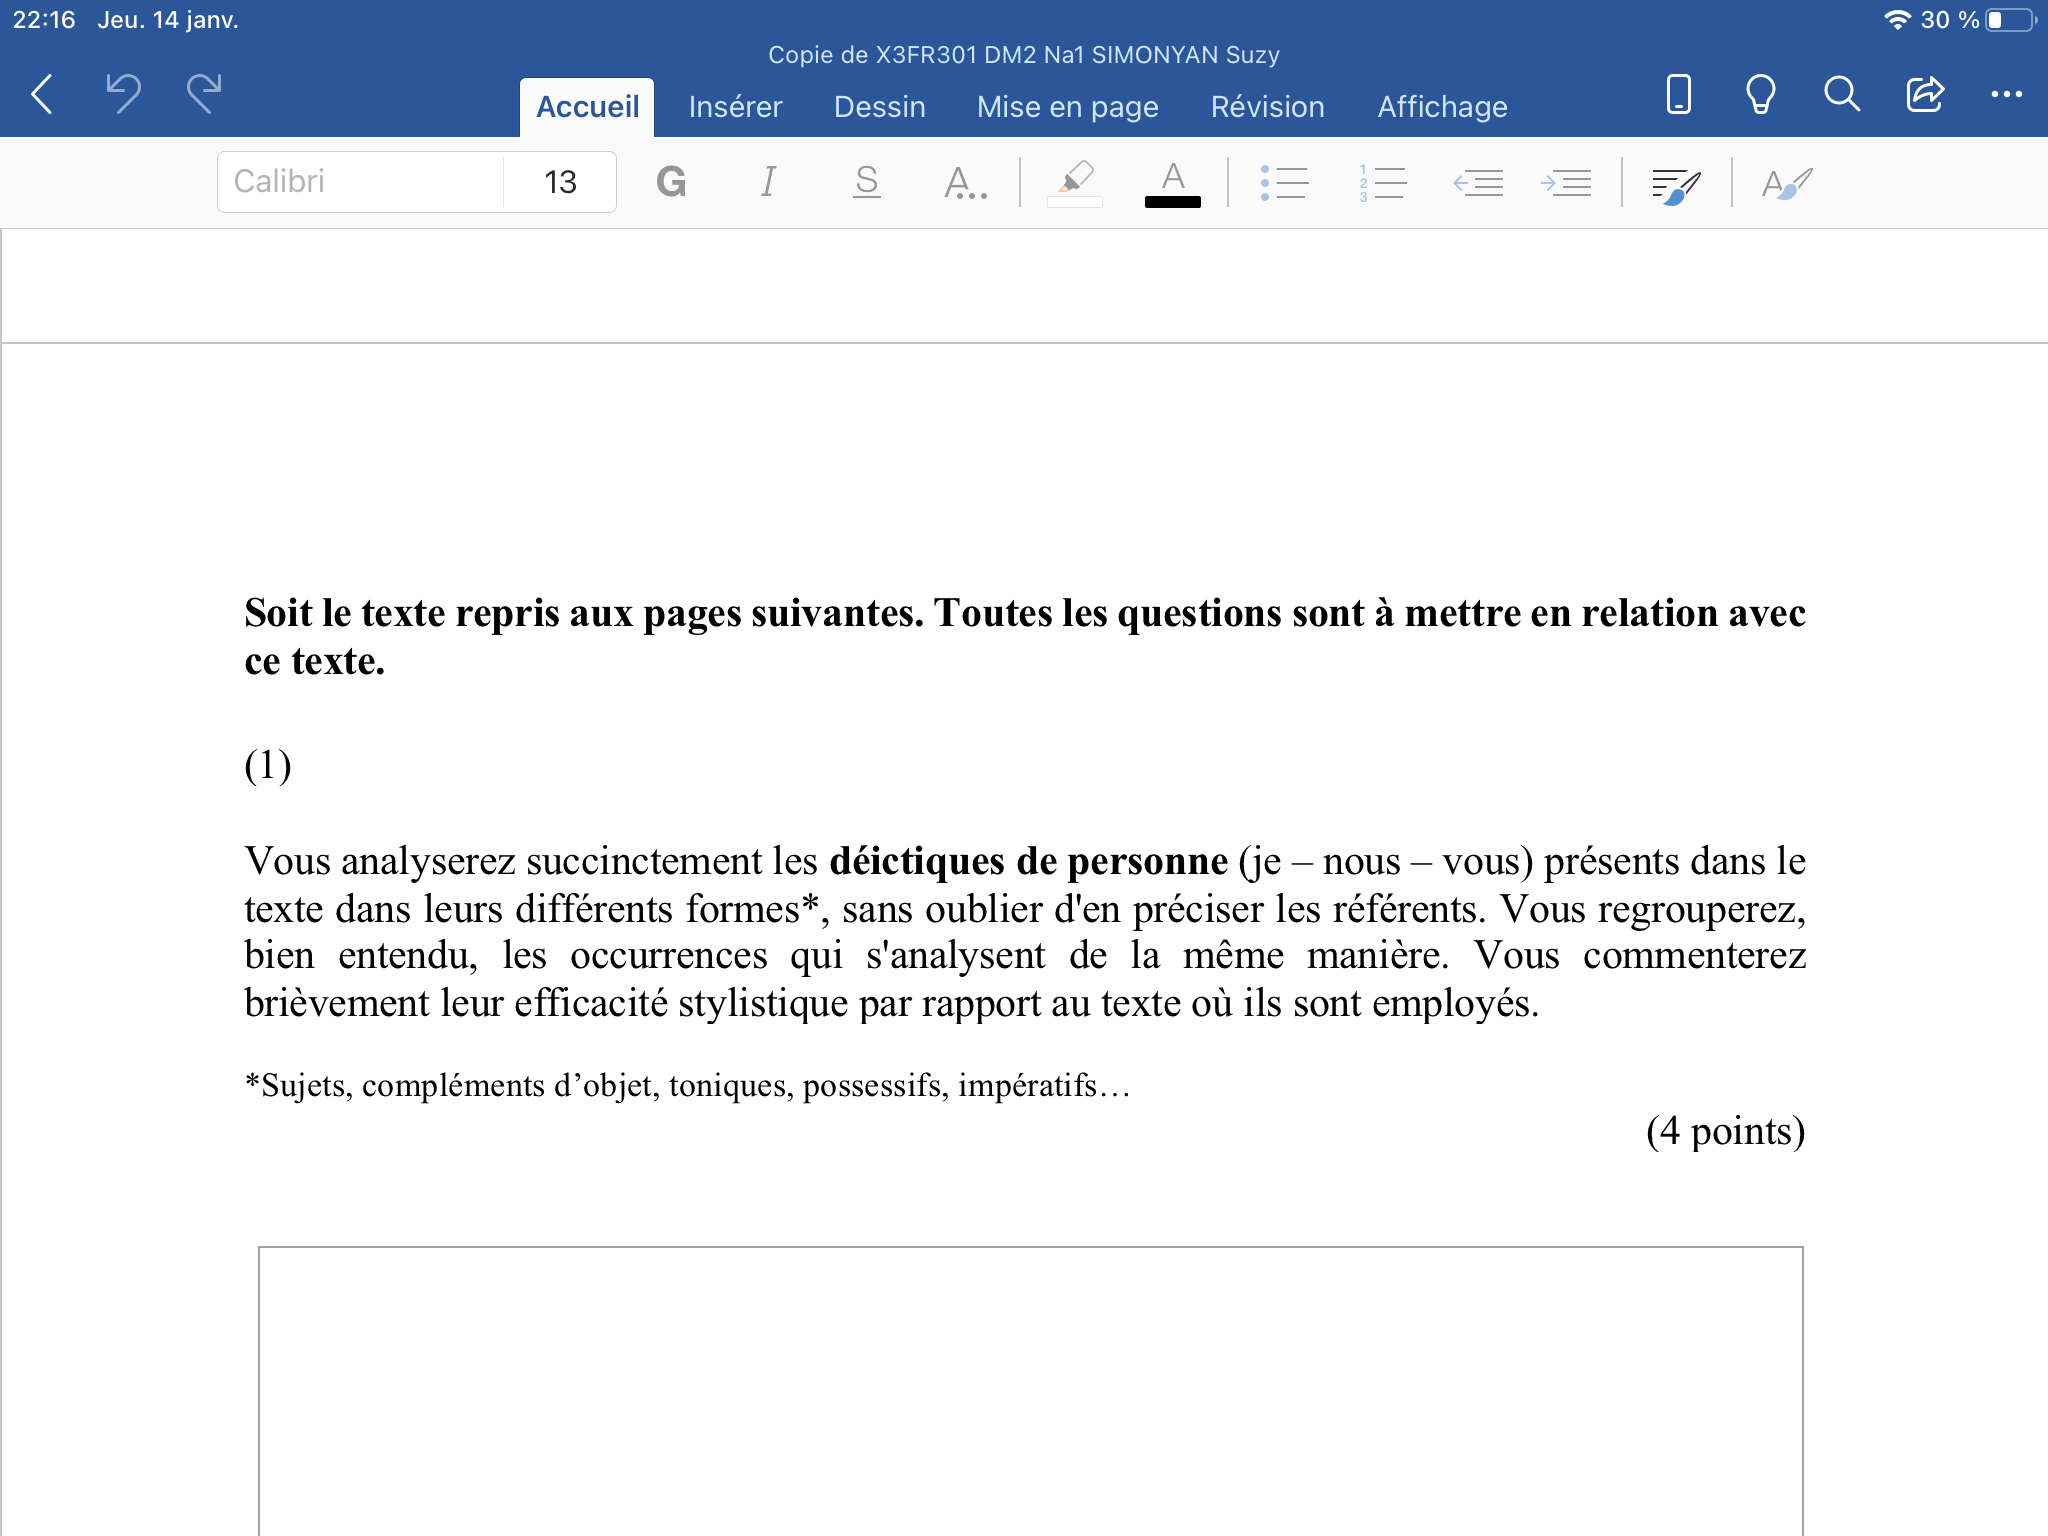This screenshot has height=1536, width=2048.
Task: Toggle italic formatting
Action: coord(768,182)
